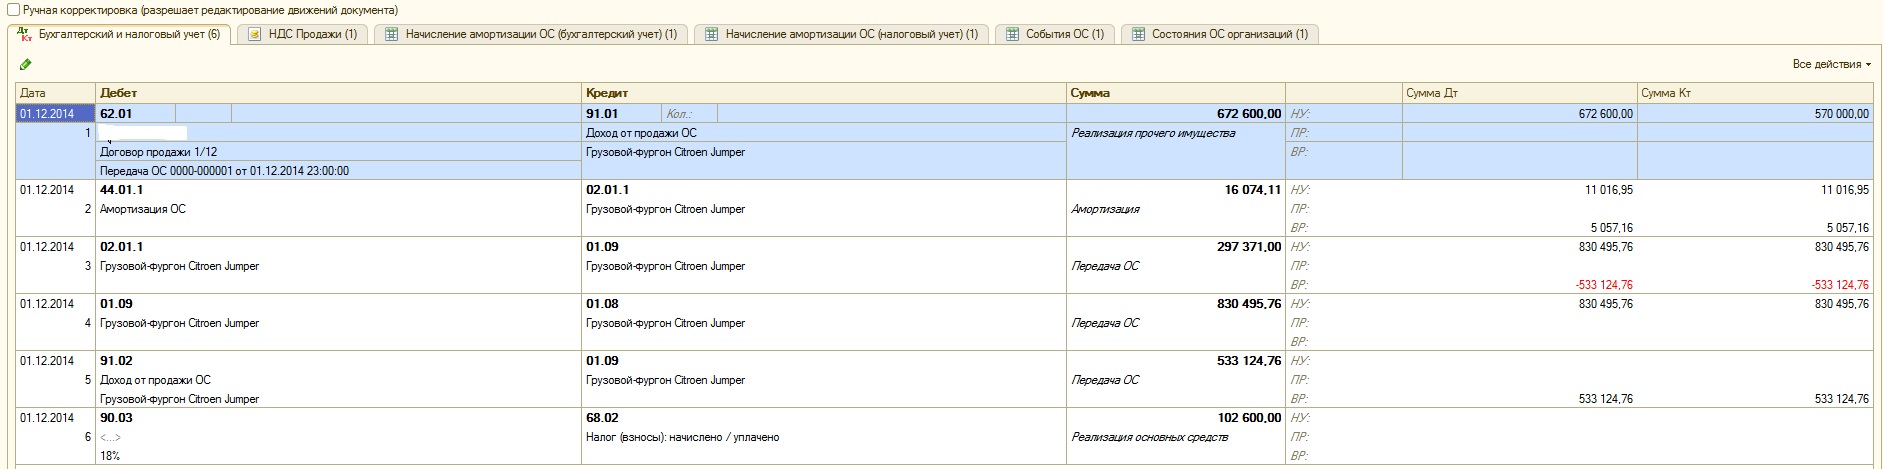Screen dimensions: 1883x469
Task: Click the 830 495,76 amount in row four
Action: coord(1248,304)
